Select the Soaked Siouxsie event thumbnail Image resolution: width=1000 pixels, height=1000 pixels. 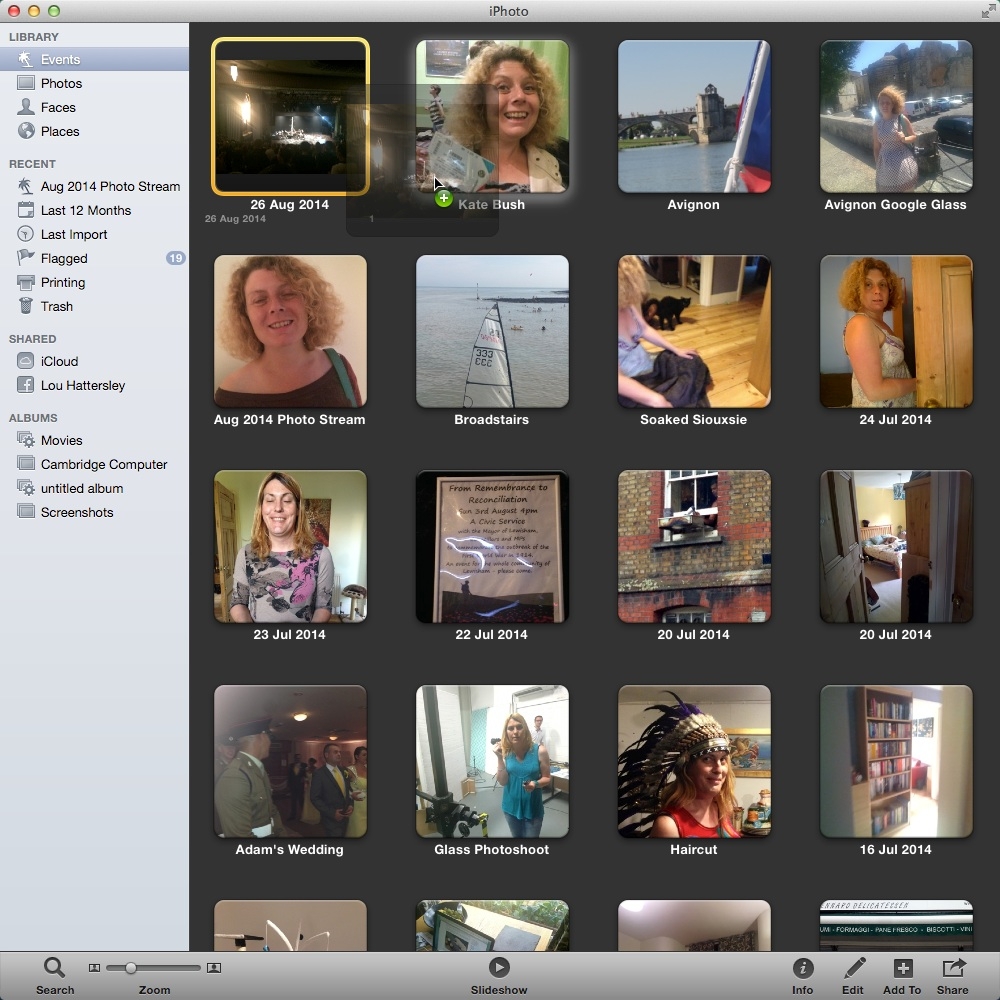(694, 331)
